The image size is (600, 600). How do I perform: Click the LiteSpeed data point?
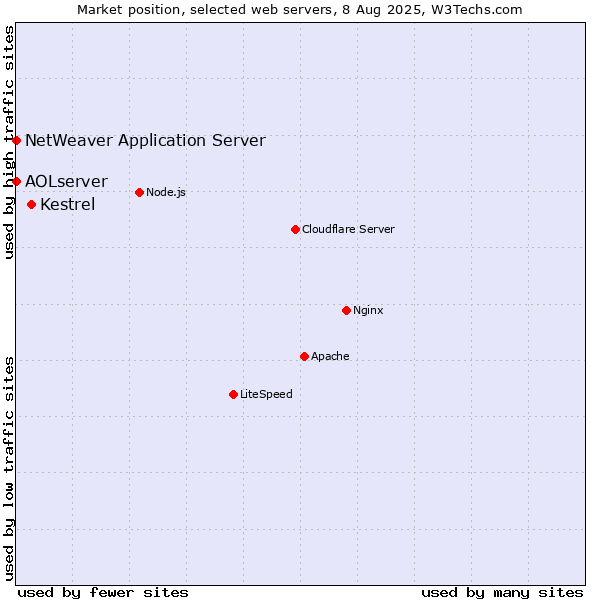pyautogui.click(x=233, y=394)
